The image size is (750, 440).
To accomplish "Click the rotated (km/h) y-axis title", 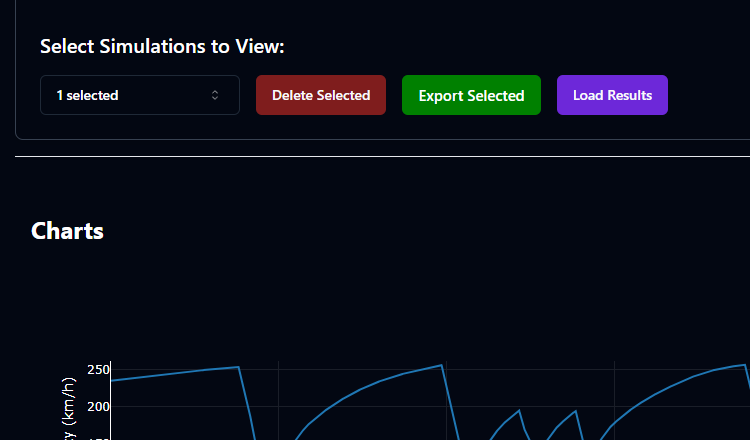I will 69,408.
